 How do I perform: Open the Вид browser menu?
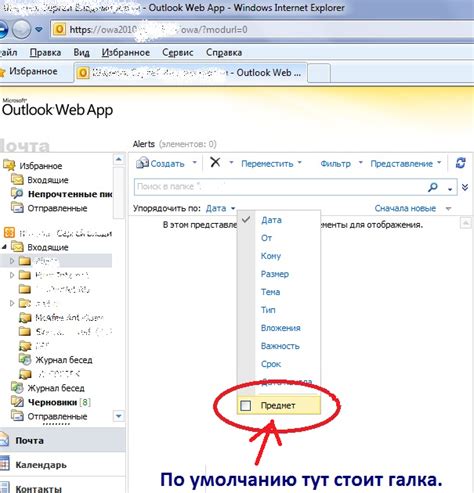pos(82,52)
